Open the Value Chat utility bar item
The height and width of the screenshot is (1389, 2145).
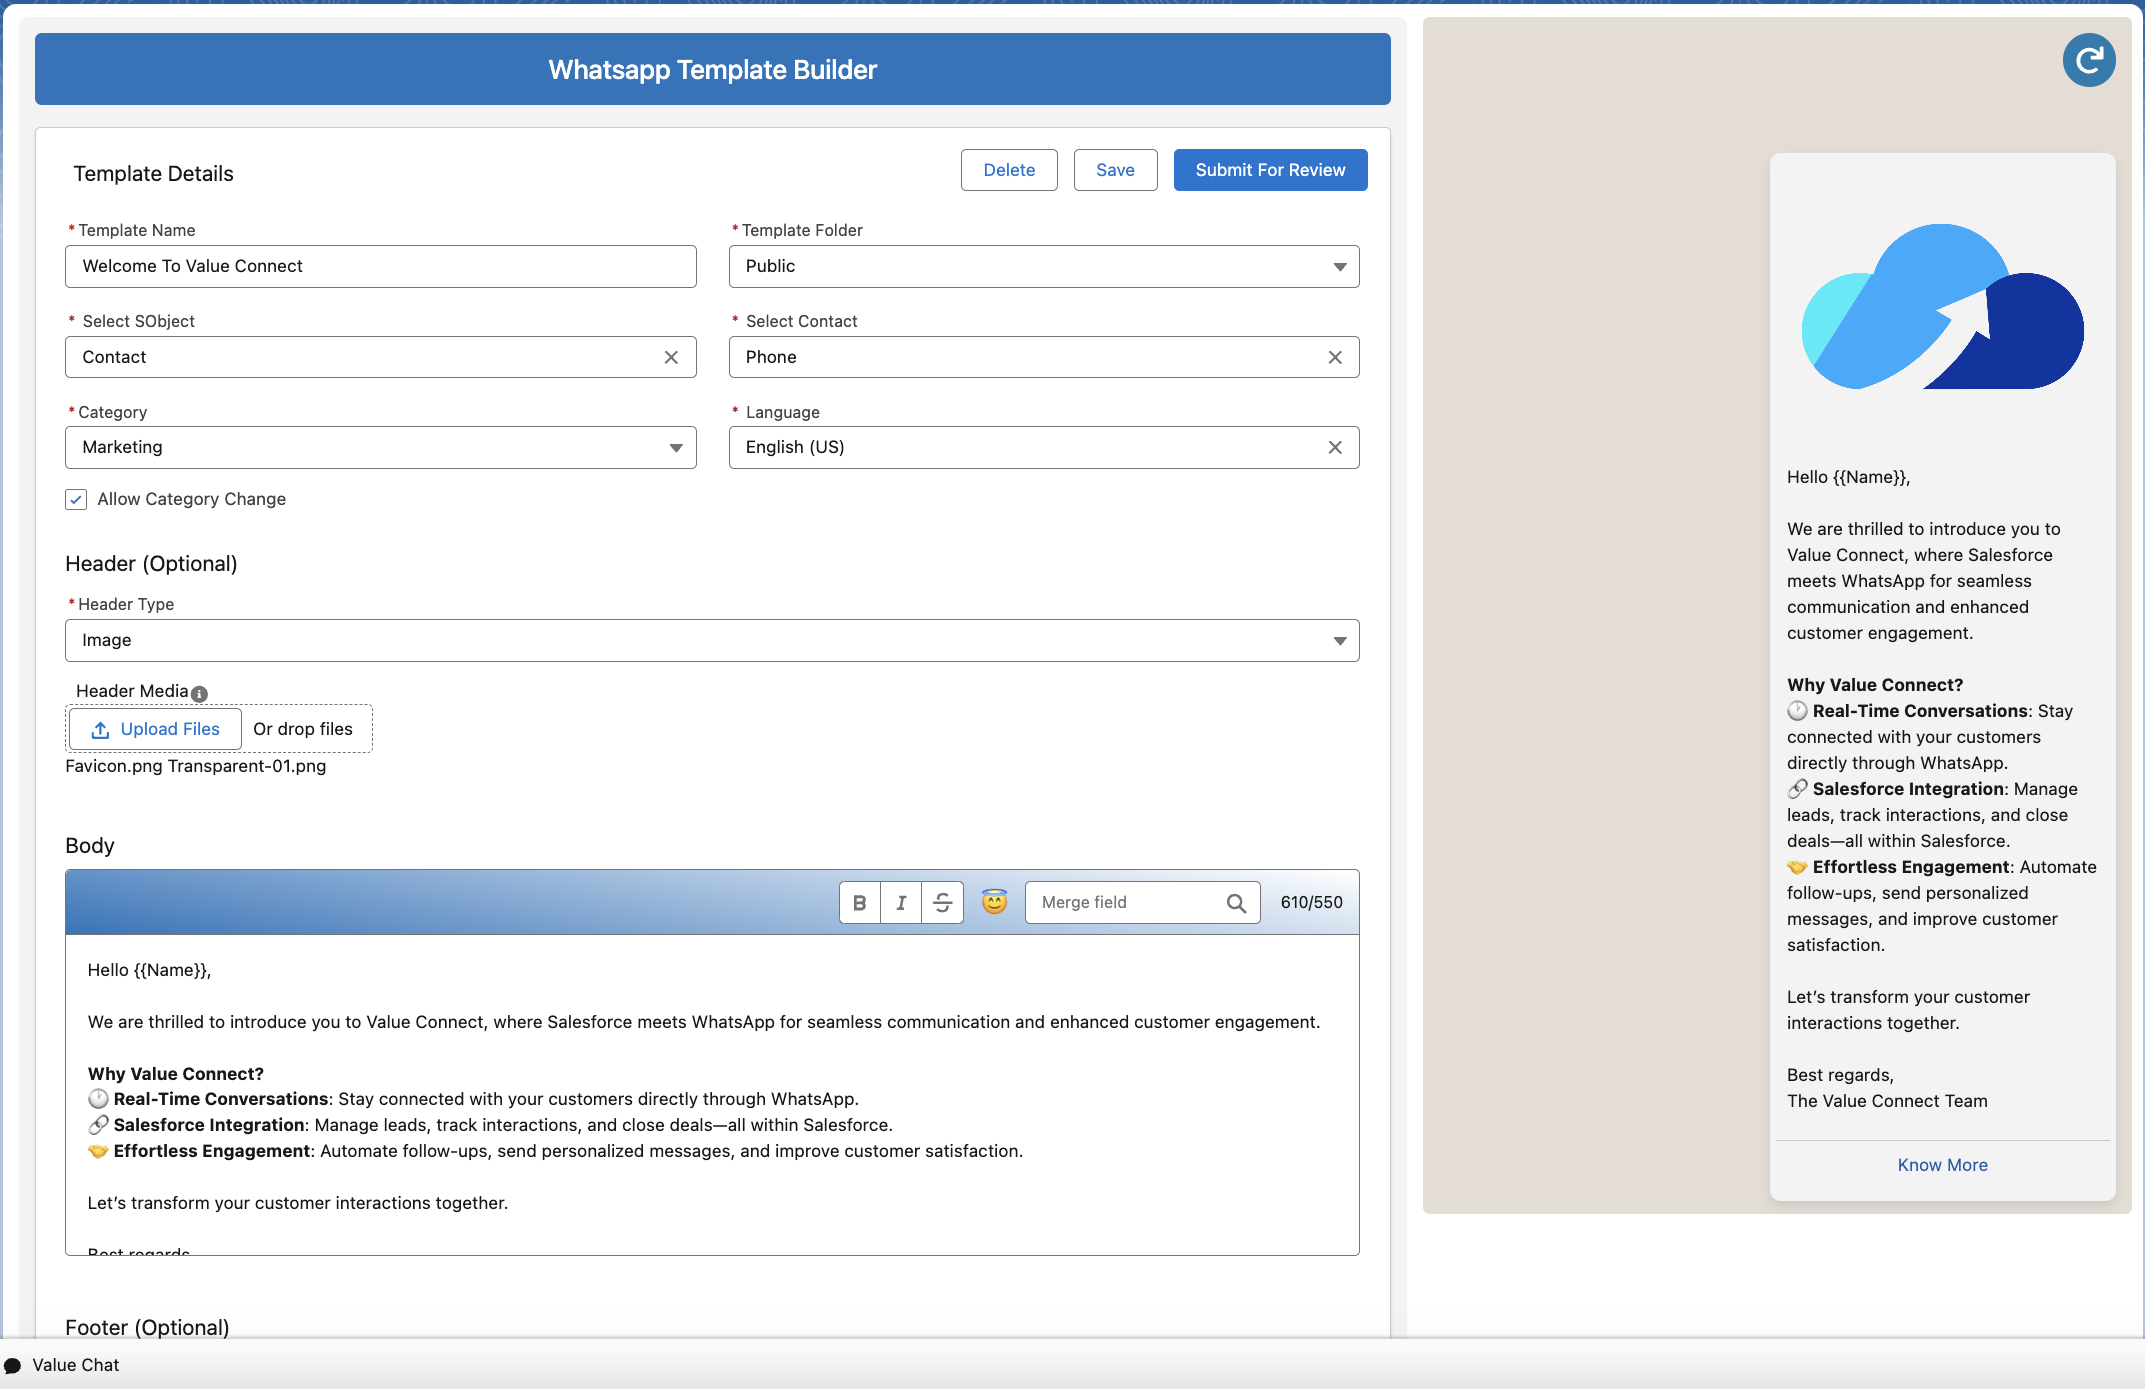pos(62,1365)
